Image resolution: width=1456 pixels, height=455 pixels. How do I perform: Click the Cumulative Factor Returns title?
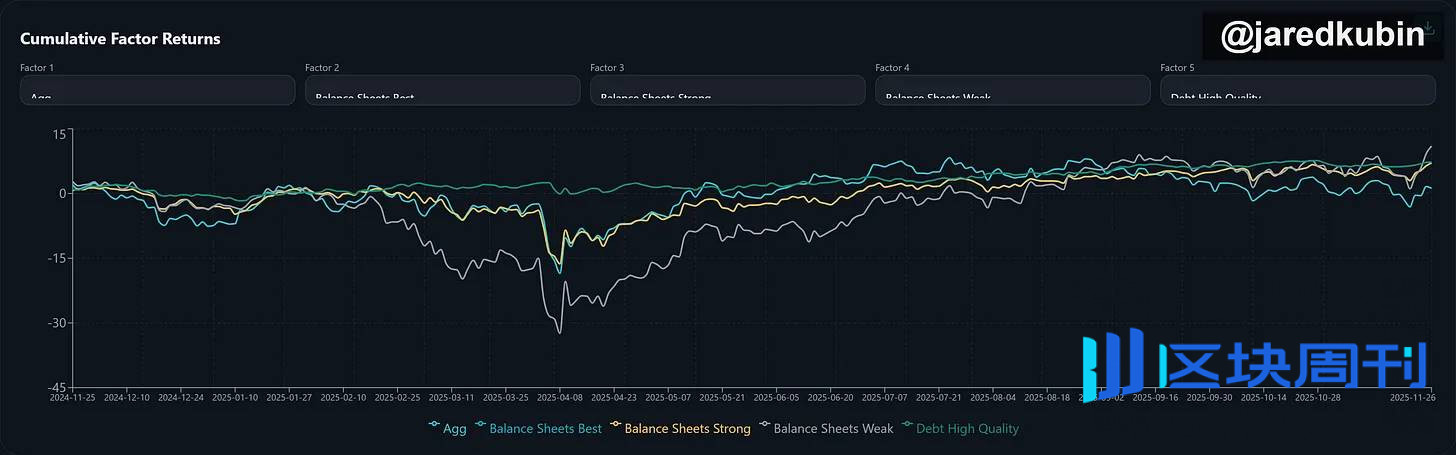click(x=120, y=39)
